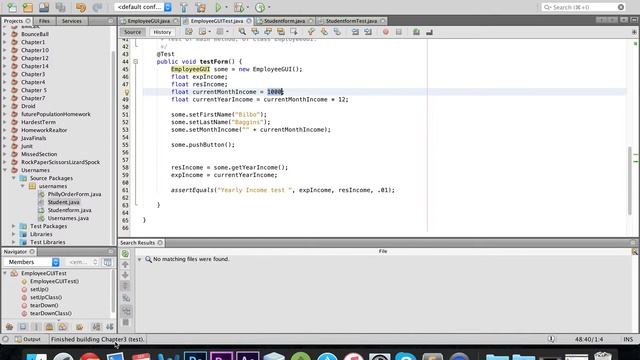The image size is (640, 360).
Task: Click the Search field at top right
Action: tap(583, 7)
